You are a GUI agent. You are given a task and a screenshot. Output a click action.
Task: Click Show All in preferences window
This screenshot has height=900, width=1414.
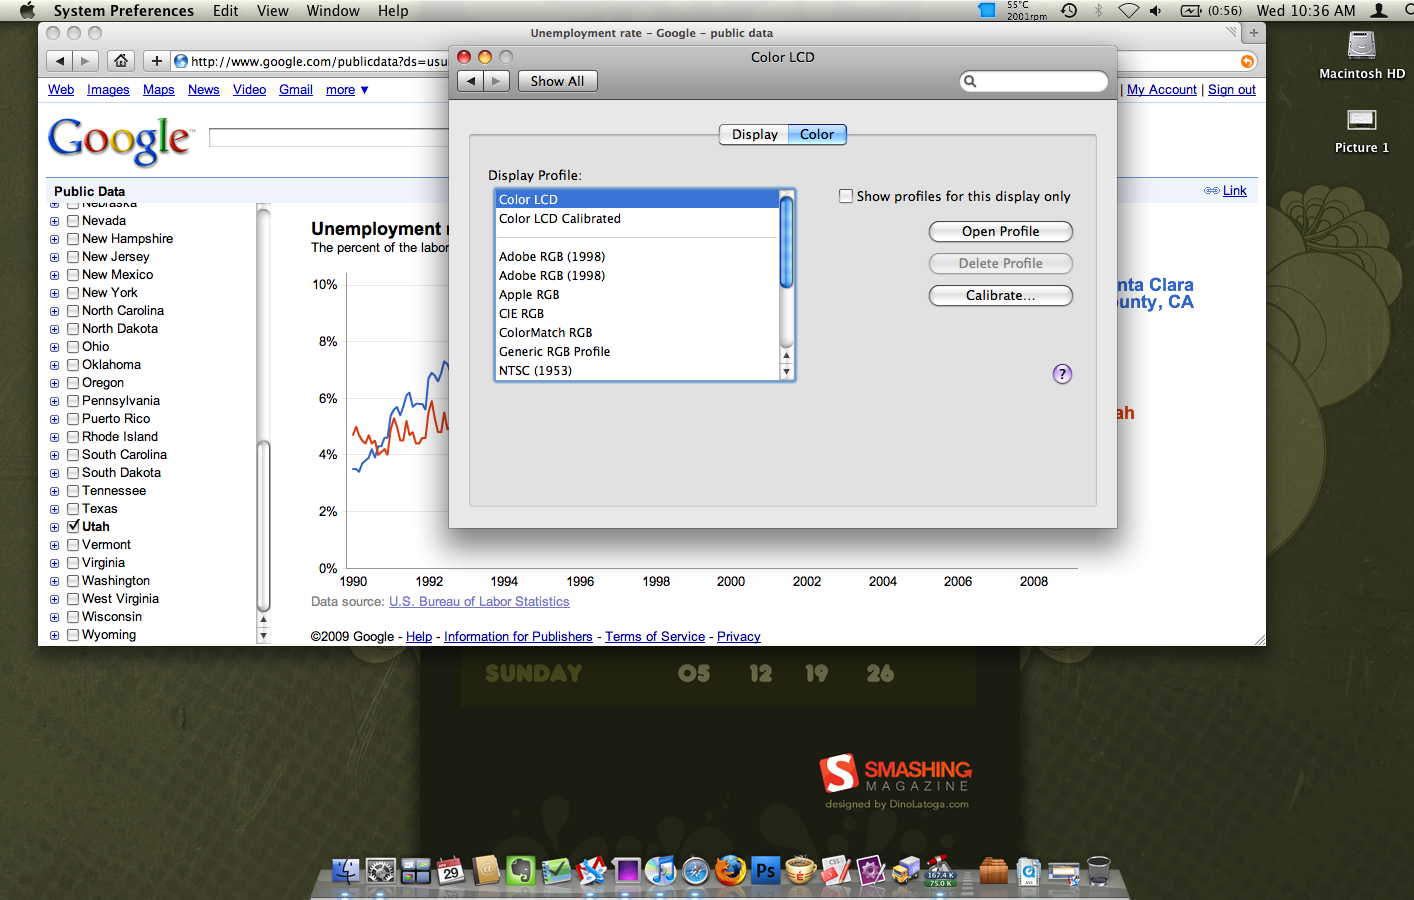tap(557, 81)
